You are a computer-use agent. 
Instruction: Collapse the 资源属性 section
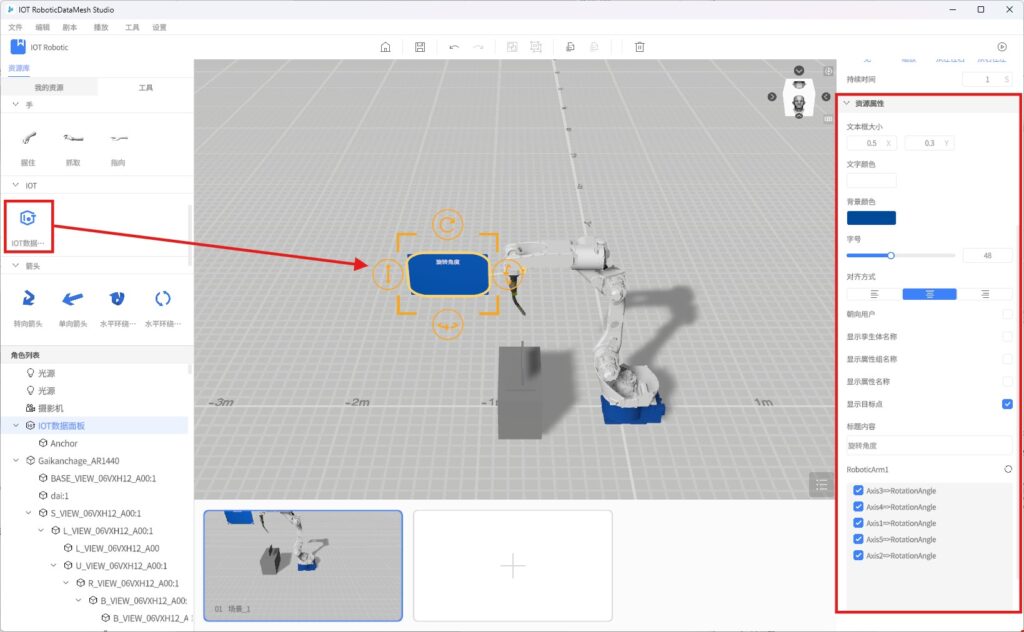pos(846,103)
